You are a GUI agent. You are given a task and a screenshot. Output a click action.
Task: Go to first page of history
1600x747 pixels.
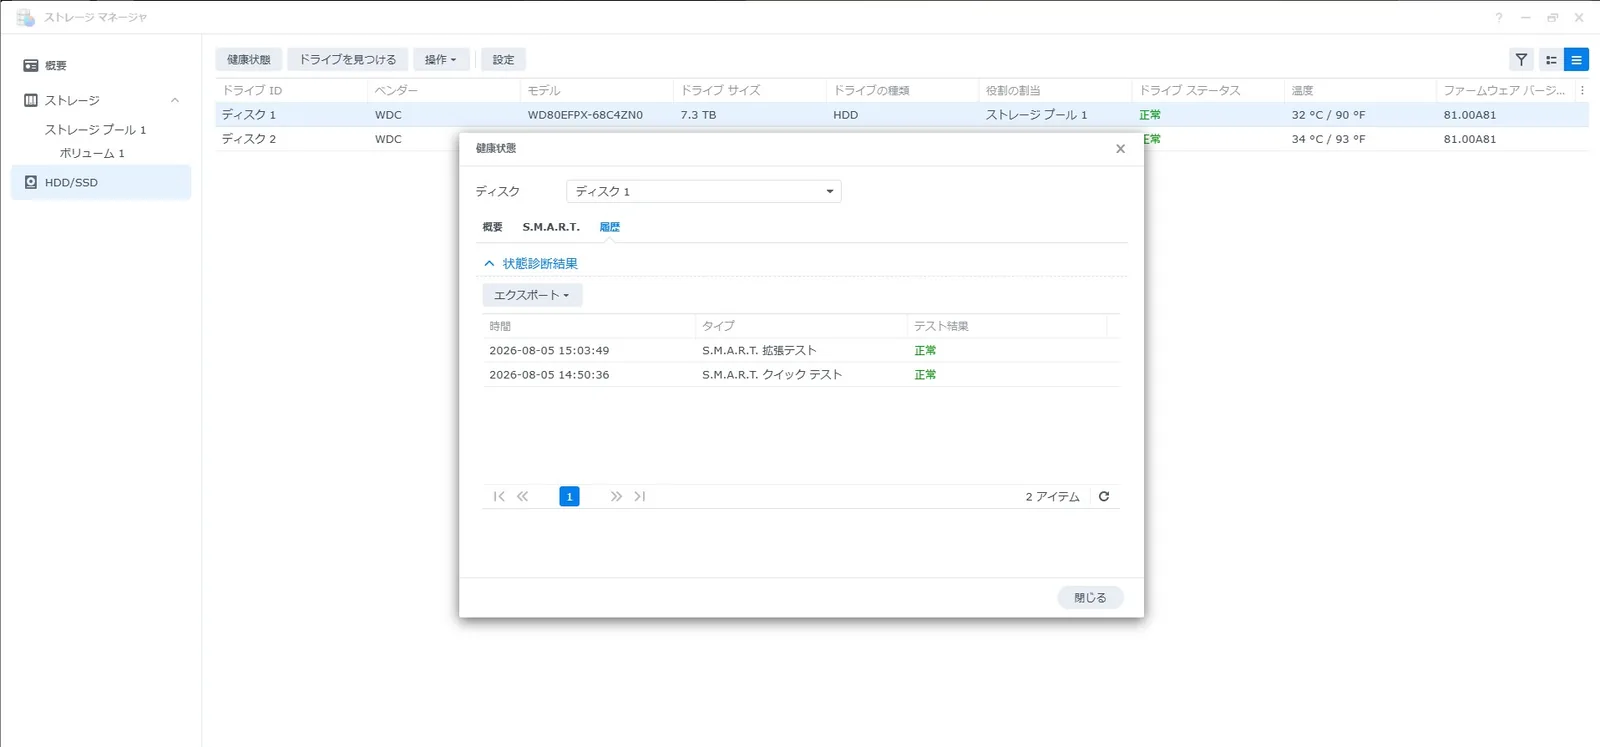(x=499, y=496)
